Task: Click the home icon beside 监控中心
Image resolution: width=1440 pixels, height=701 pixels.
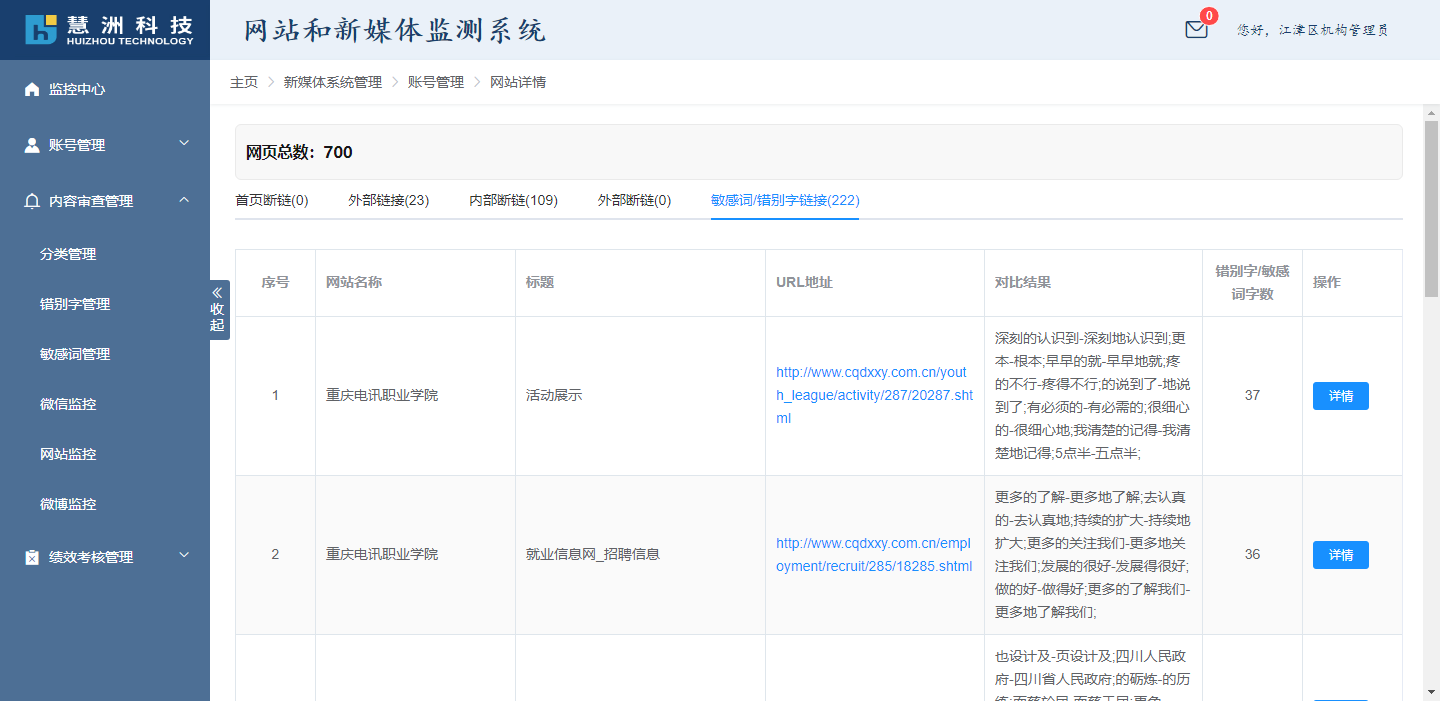Action: pyautogui.click(x=32, y=89)
